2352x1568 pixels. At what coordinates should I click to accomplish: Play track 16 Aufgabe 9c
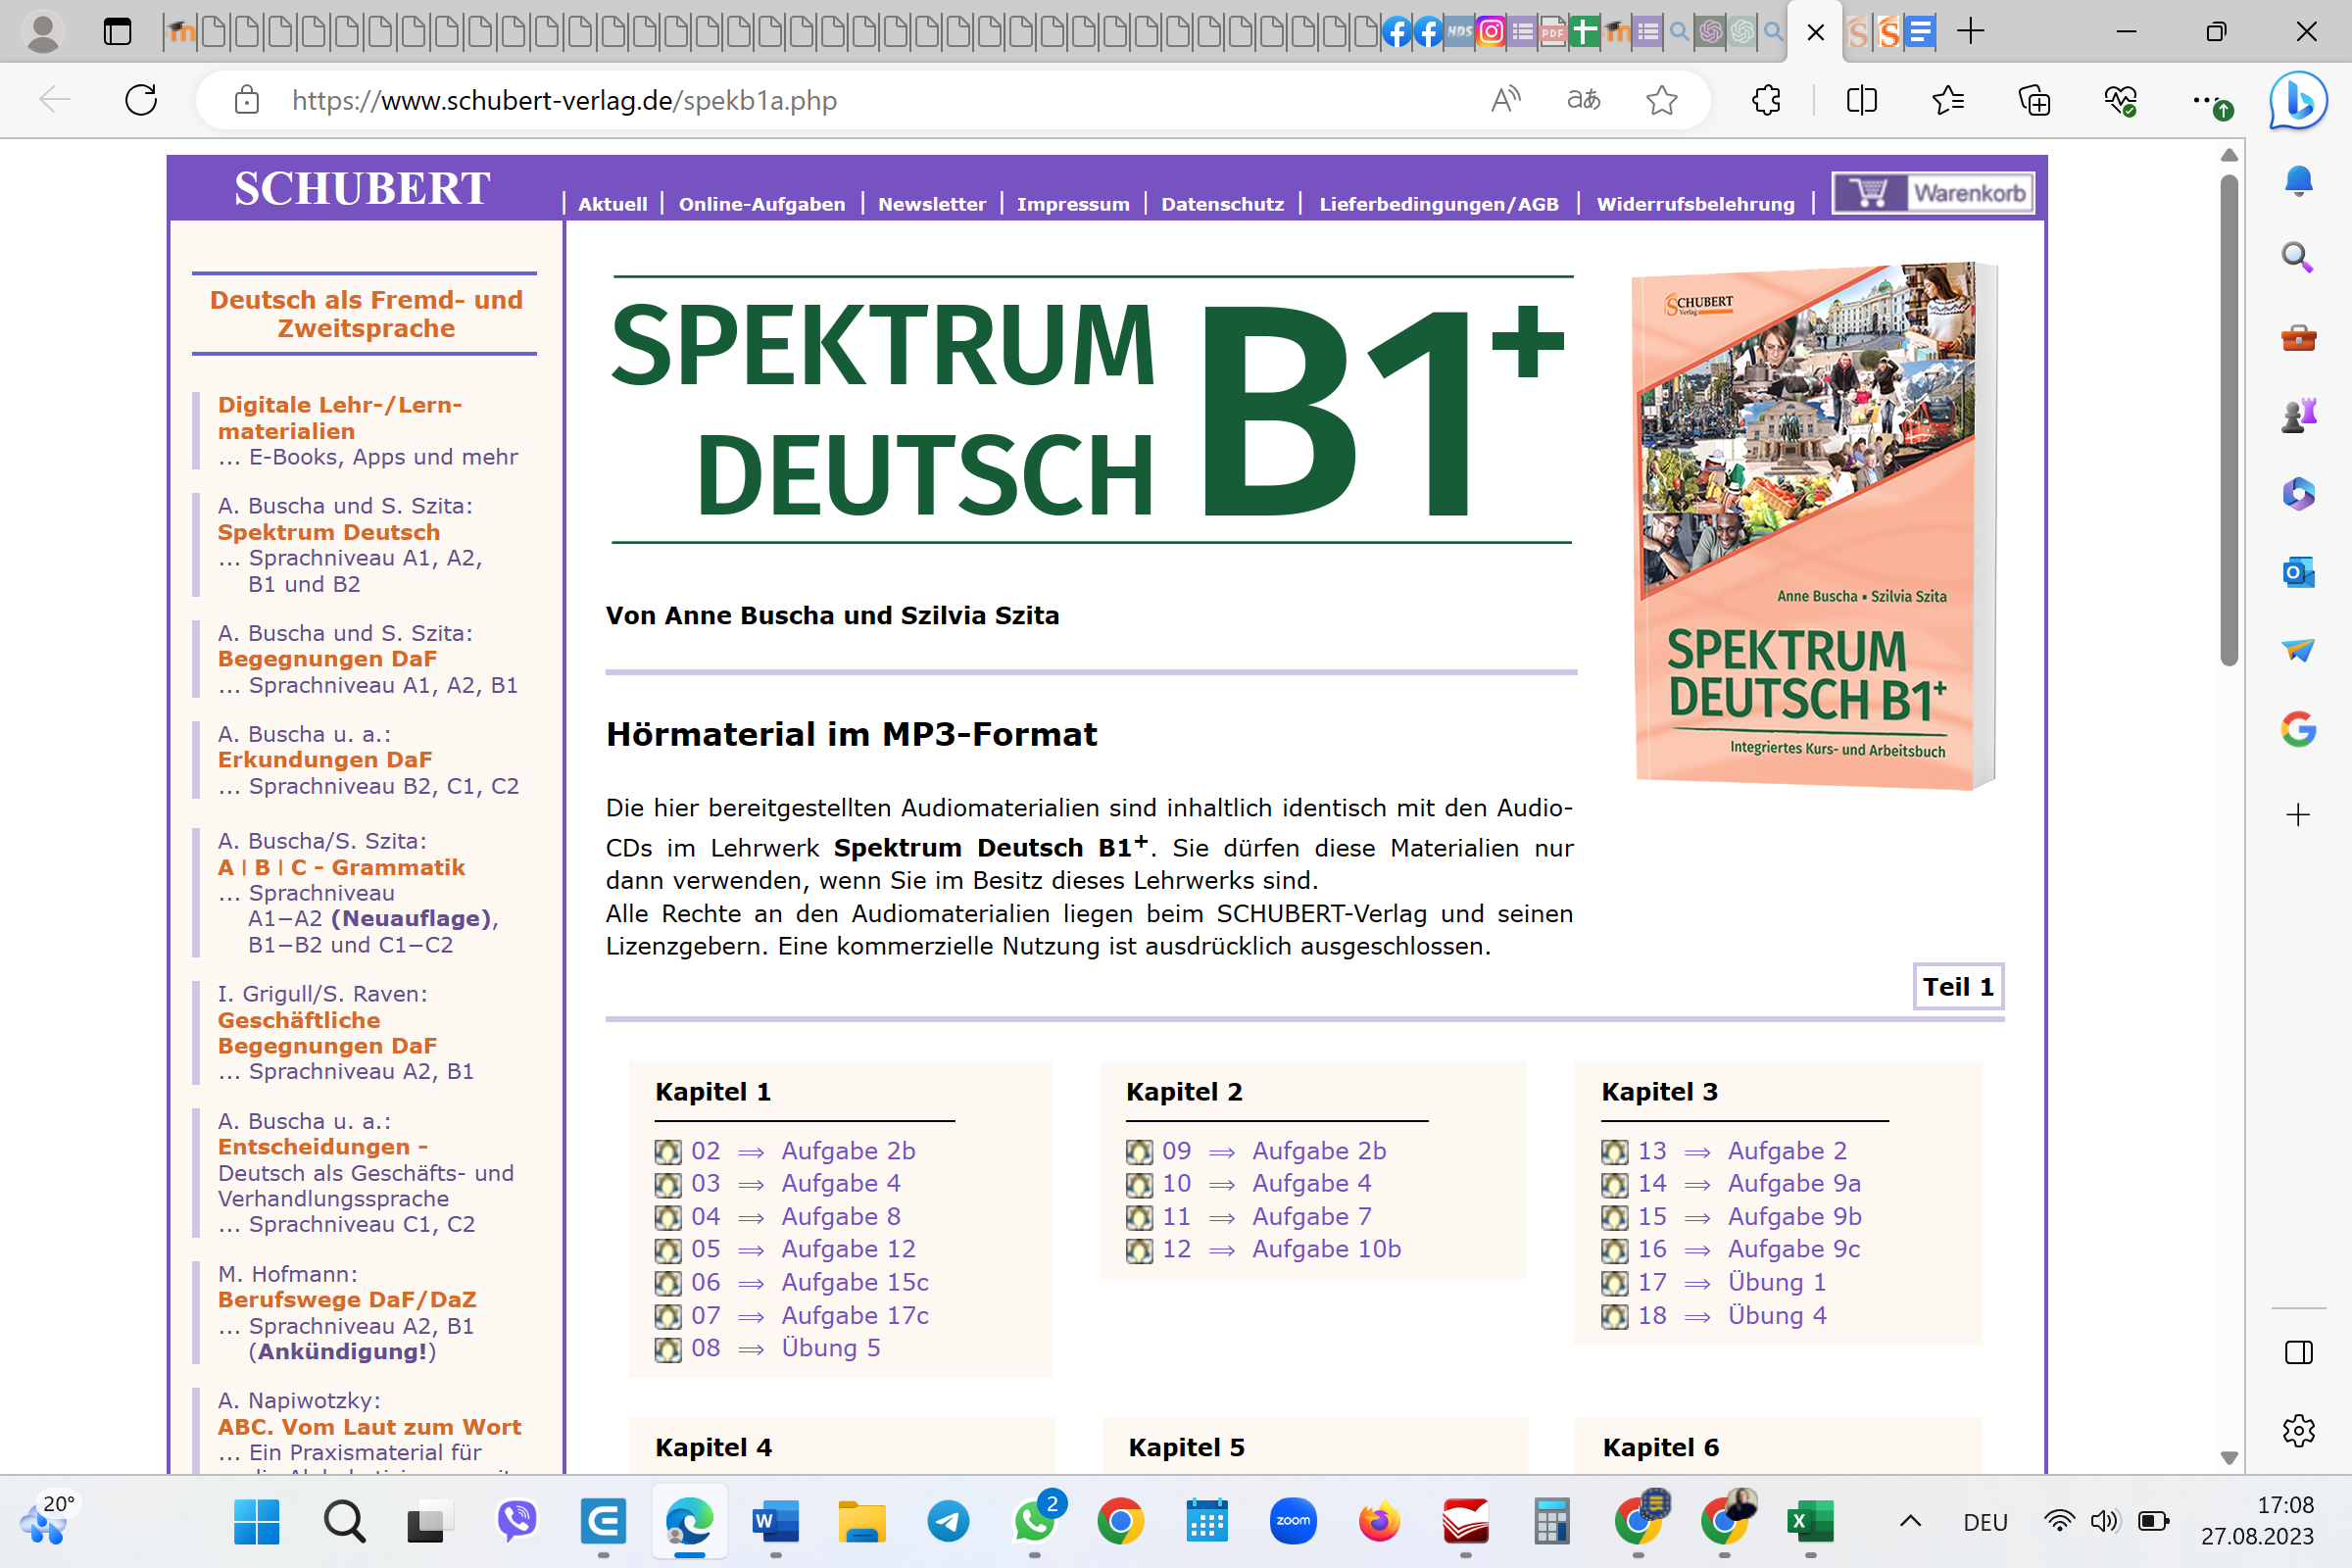pos(1794,1249)
